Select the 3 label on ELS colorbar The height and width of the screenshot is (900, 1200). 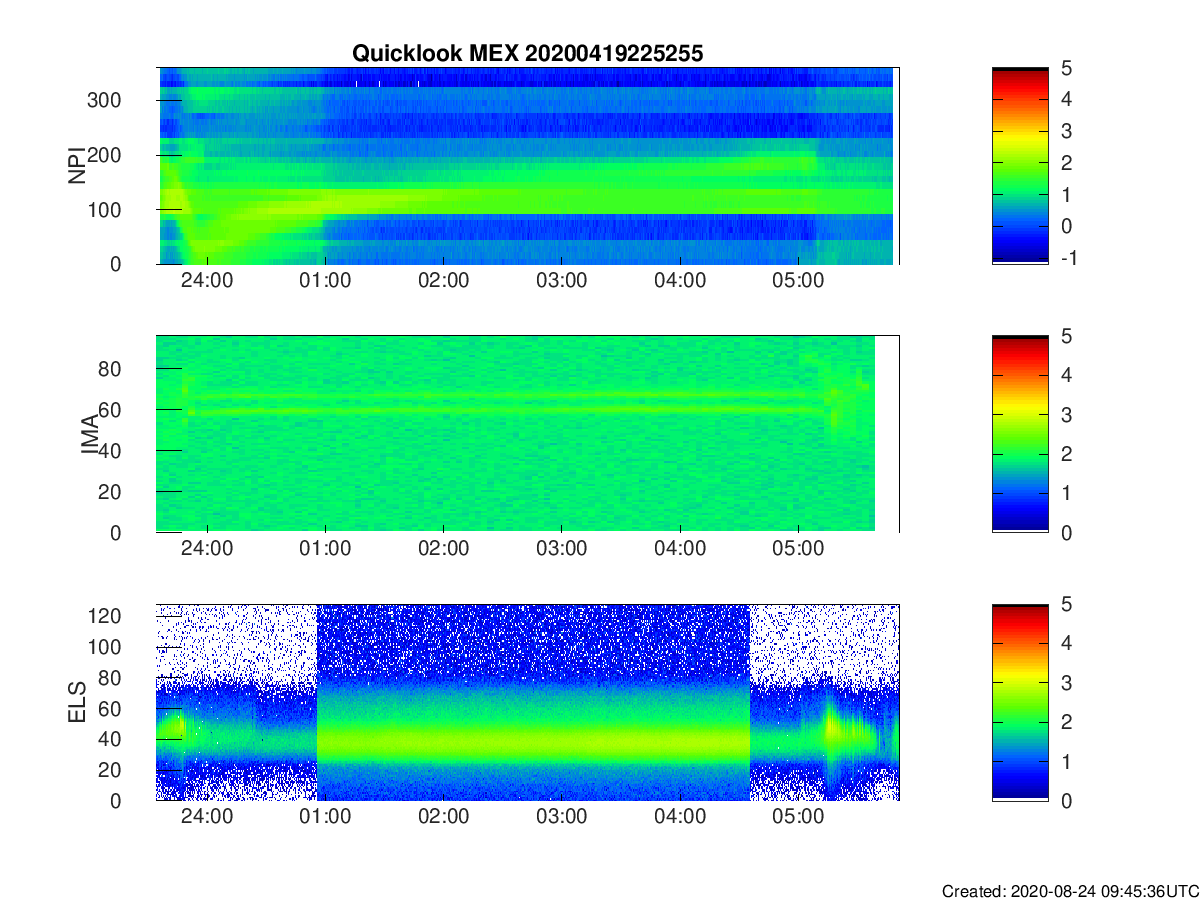point(1068,682)
